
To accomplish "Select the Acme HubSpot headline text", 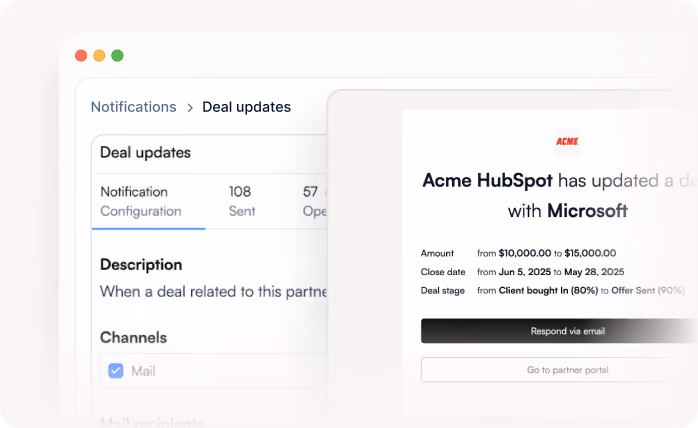I will pos(487,181).
